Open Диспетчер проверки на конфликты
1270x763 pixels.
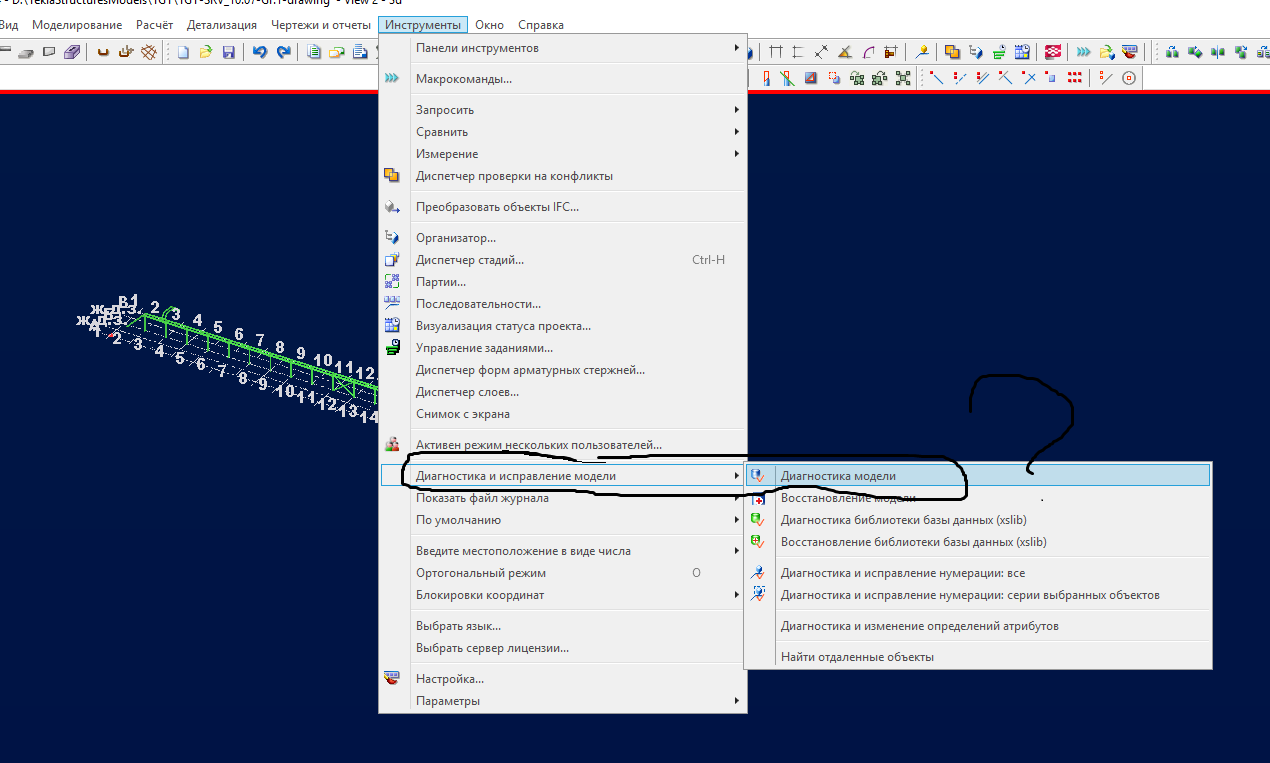(514, 176)
